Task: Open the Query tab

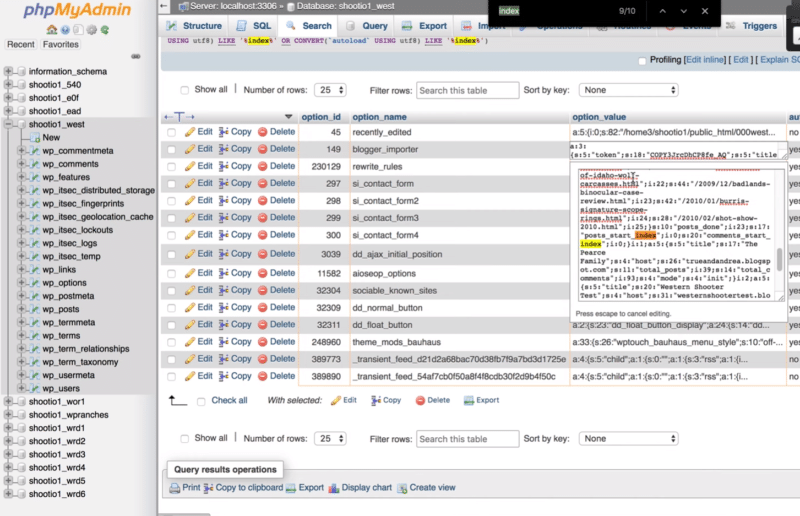Action: [x=367, y=26]
